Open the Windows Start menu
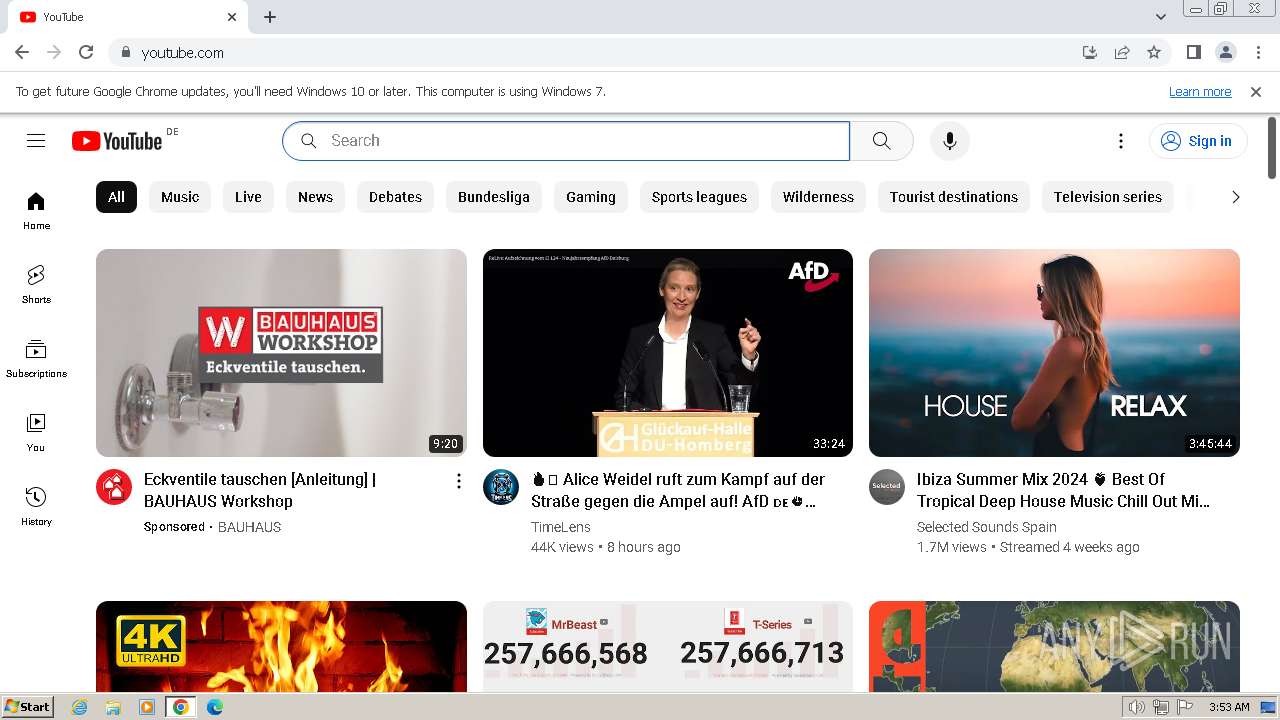This screenshot has width=1280, height=720. pyautogui.click(x=27, y=707)
